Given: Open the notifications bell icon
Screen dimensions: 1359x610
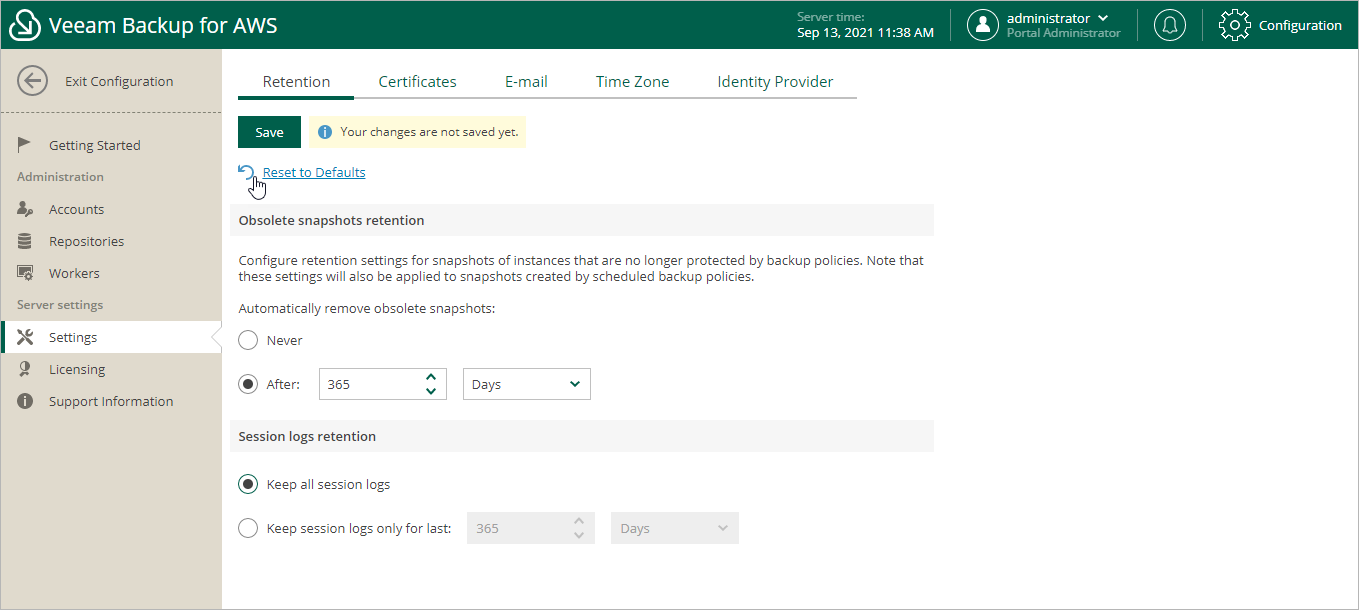Looking at the screenshot, I should click(1170, 25).
